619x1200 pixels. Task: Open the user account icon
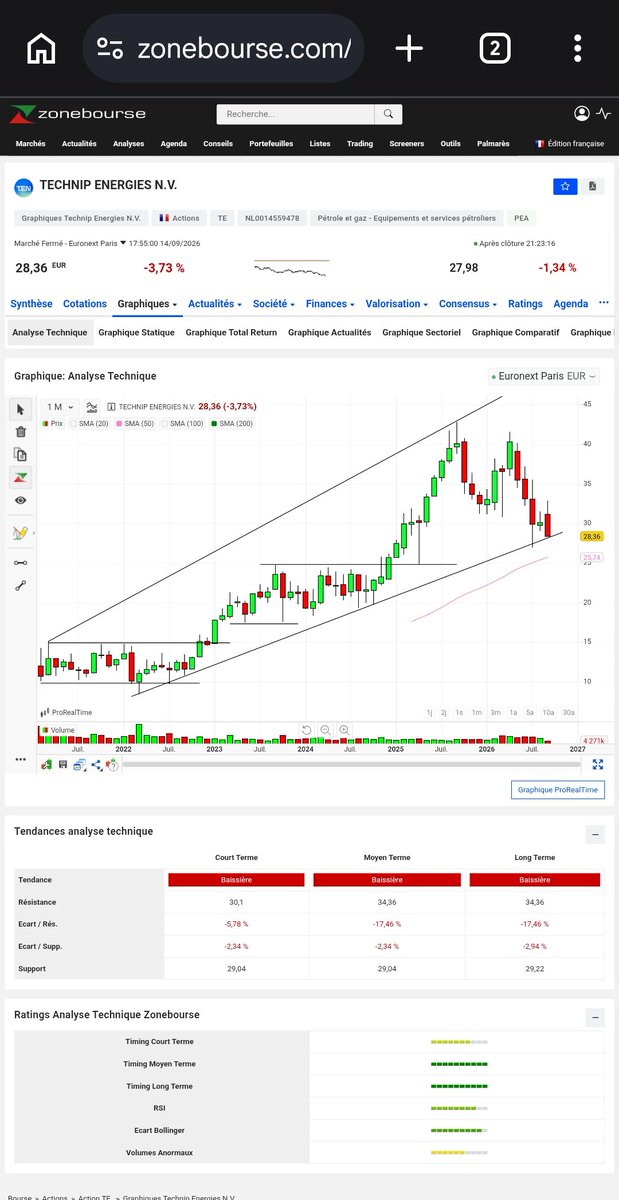[582, 114]
